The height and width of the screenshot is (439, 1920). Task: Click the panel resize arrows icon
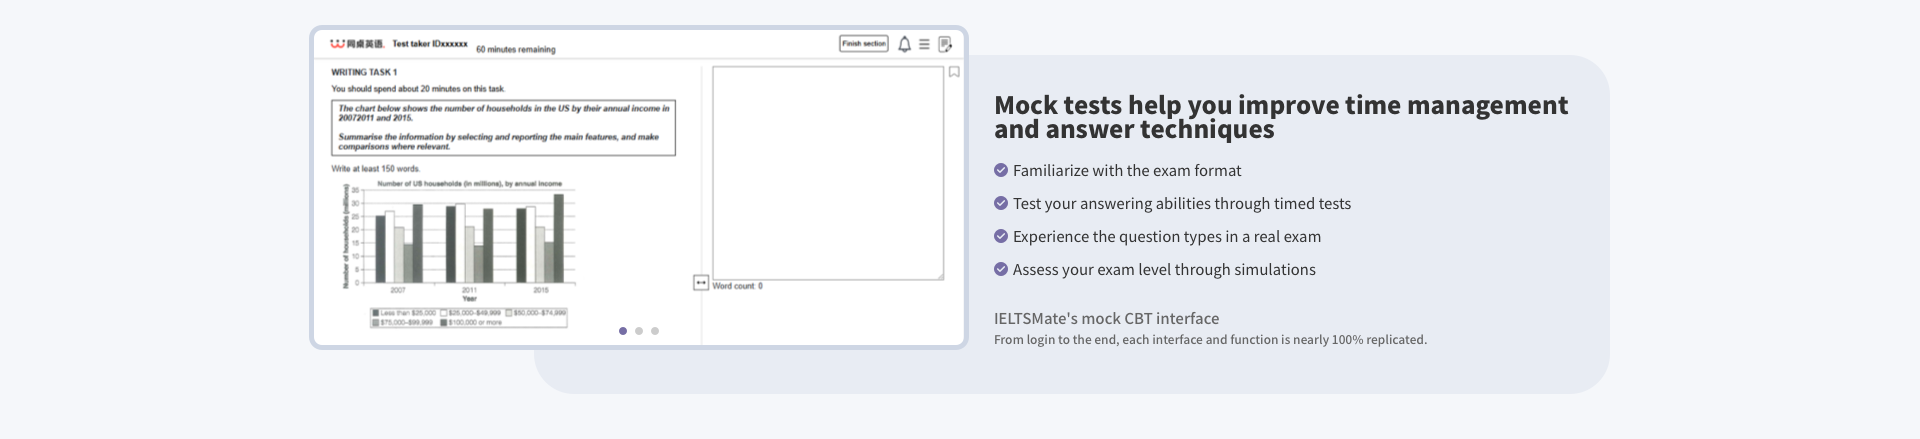(701, 283)
